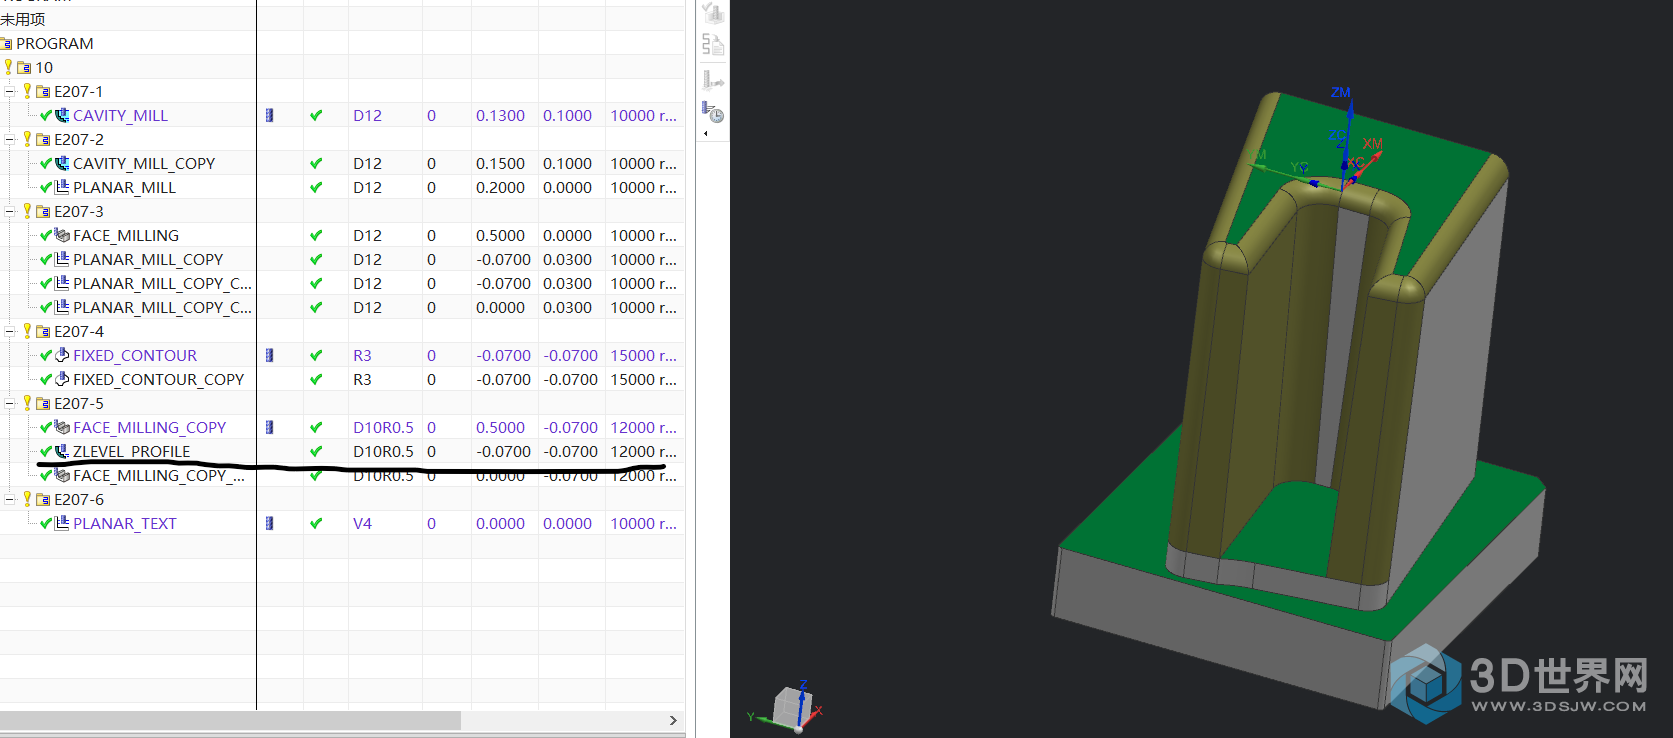Click the FACE_MILLING_COPY operation icon
Image resolution: width=1673 pixels, height=738 pixels.
62,427
